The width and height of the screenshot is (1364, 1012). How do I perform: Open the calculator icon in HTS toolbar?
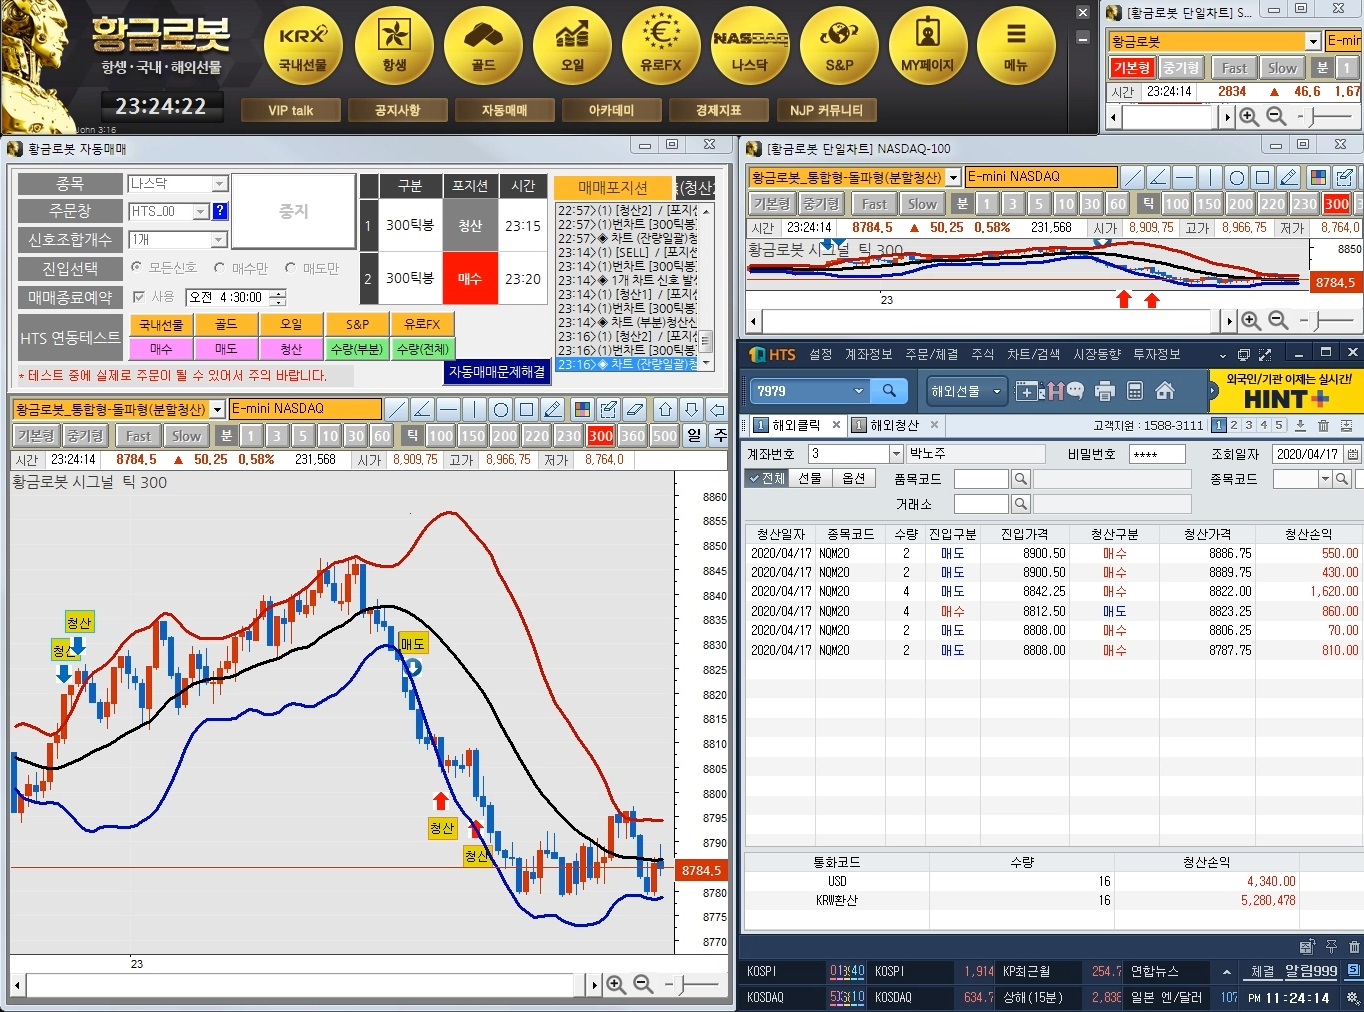click(x=1135, y=391)
